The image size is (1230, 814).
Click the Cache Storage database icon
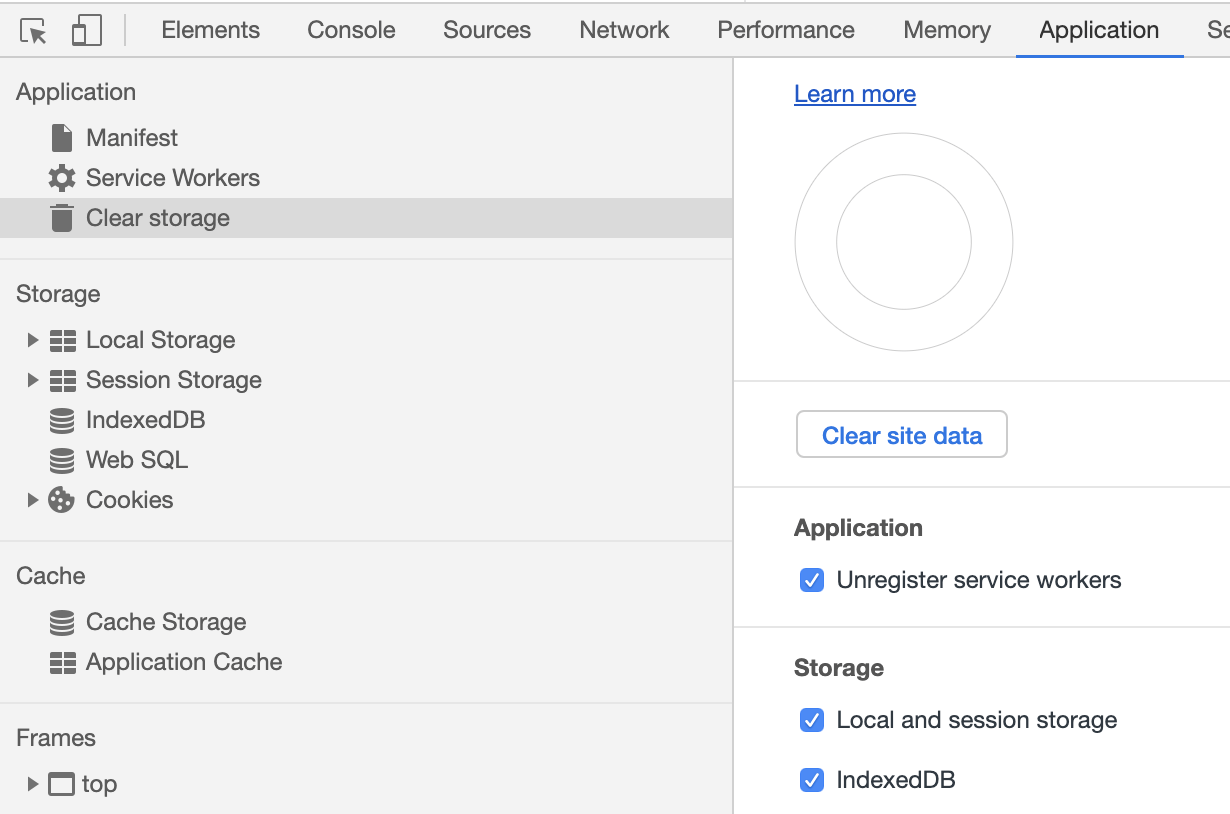pyautogui.click(x=62, y=622)
